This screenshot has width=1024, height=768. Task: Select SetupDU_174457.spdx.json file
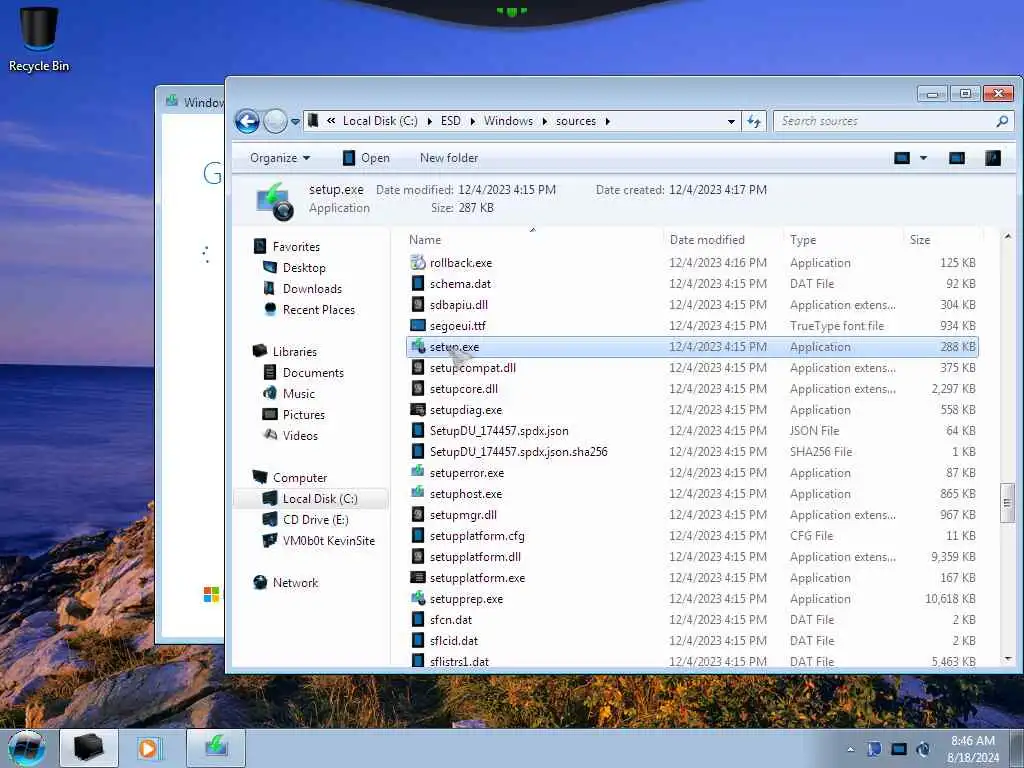pyautogui.click(x=499, y=431)
